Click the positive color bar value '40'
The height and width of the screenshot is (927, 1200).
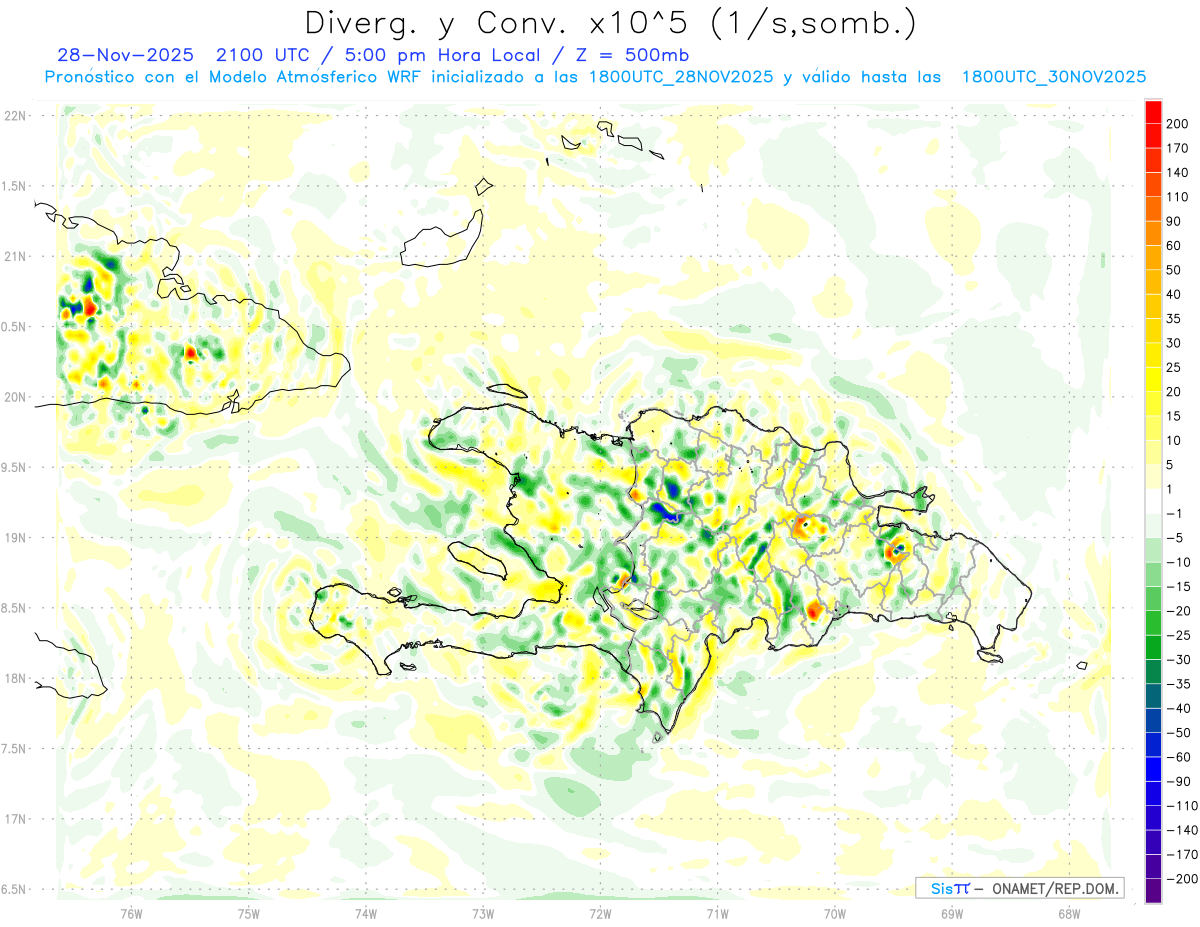coord(1174,294)
